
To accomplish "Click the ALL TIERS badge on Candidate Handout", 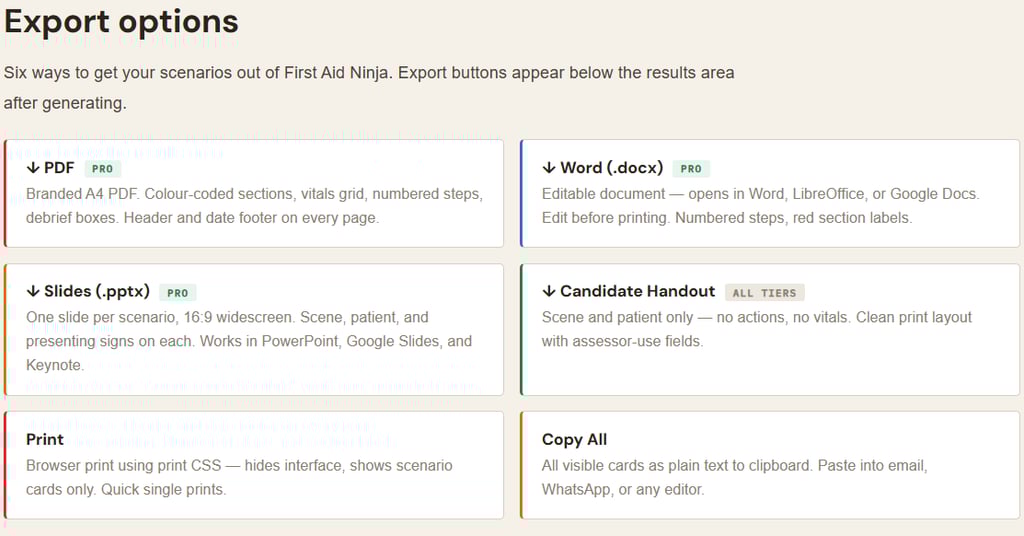I will pos(764,293).
